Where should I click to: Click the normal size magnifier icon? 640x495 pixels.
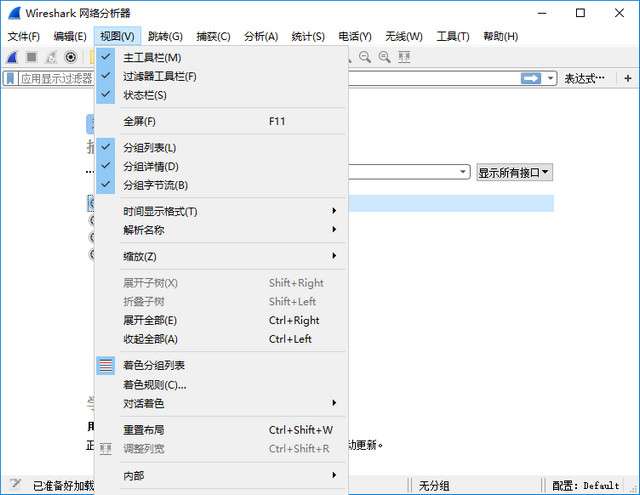pyautogui.click(x=384, y=57)
